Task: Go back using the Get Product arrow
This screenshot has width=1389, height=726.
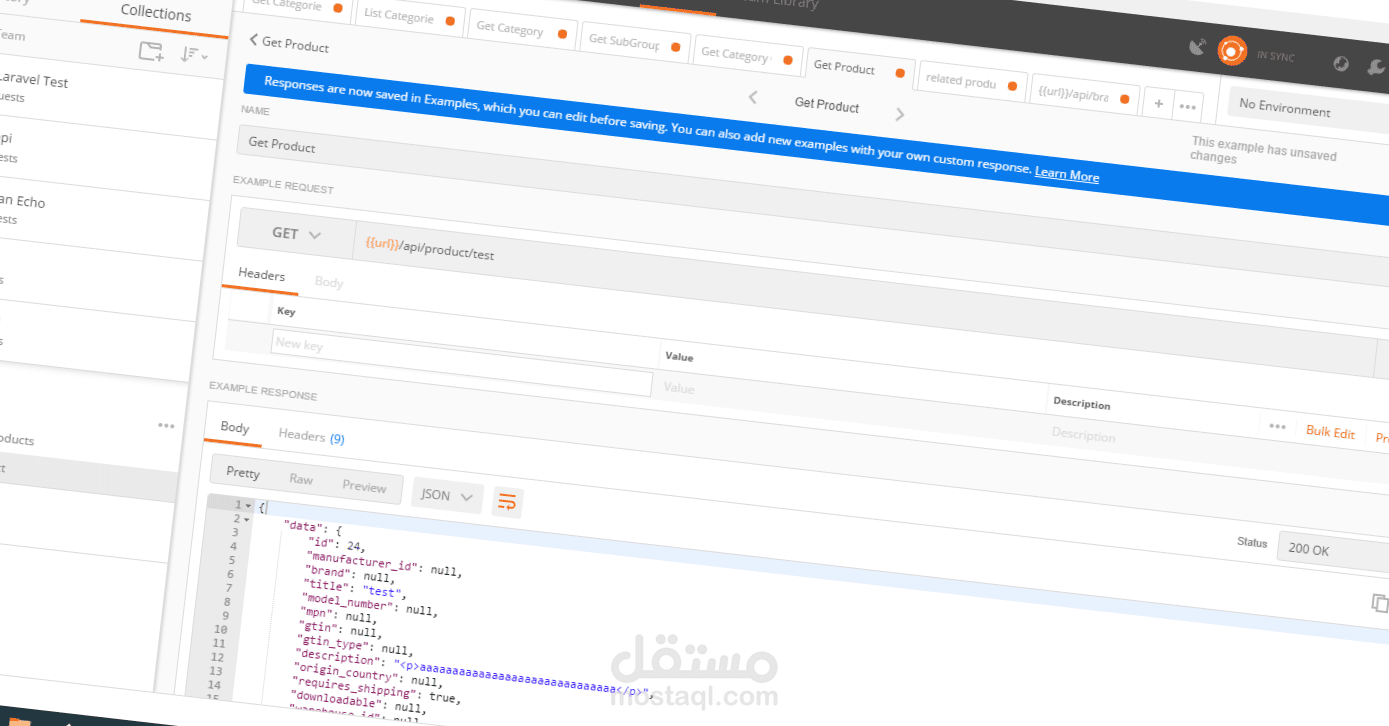Action: (254, 40)
